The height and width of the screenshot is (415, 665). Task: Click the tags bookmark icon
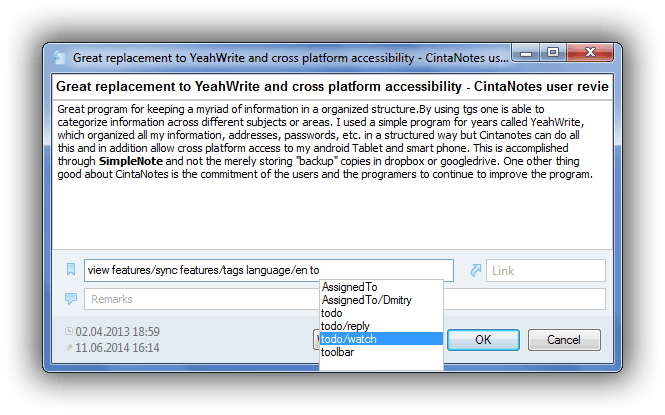71,269
